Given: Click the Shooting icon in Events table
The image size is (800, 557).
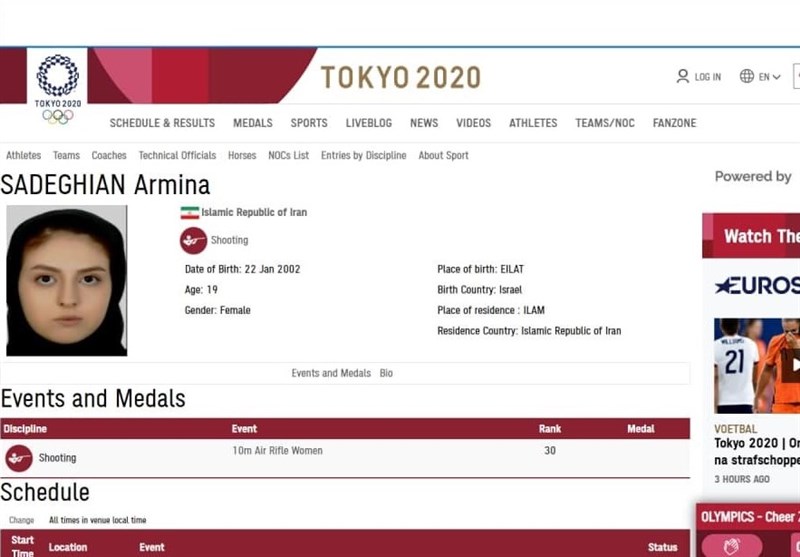Looking at the screenshot, I should (x=19, y=458).
